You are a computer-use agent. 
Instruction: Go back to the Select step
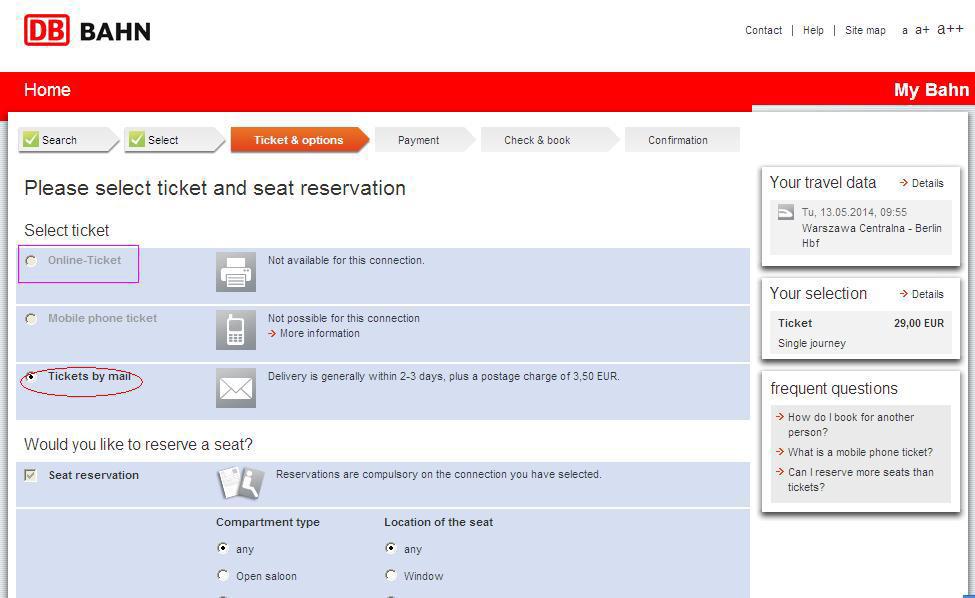point(175,140)
